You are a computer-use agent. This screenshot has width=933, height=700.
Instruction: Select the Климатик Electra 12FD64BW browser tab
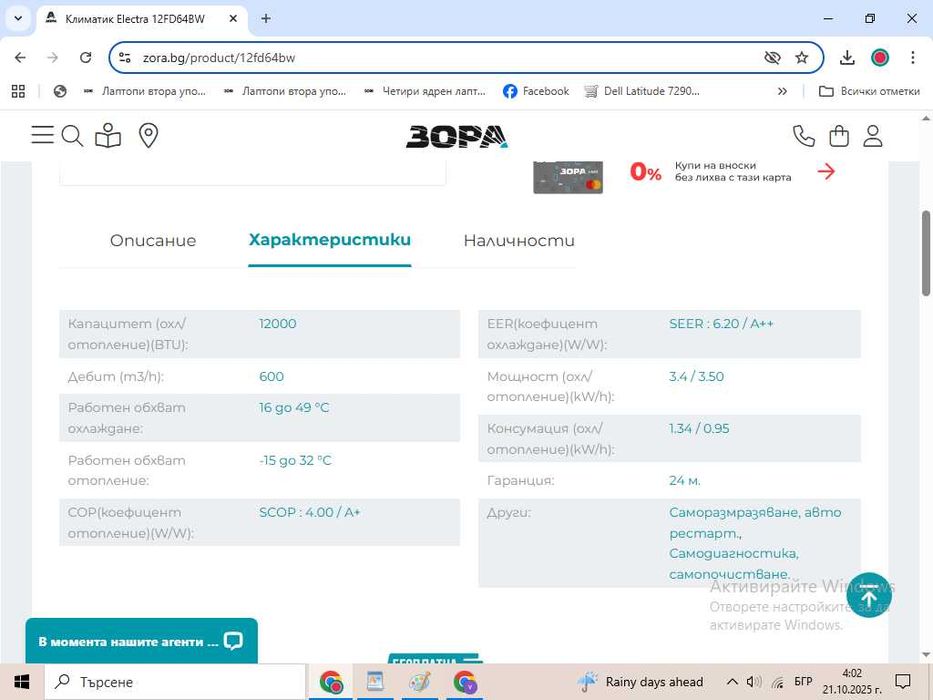click(x=142, y=19)
